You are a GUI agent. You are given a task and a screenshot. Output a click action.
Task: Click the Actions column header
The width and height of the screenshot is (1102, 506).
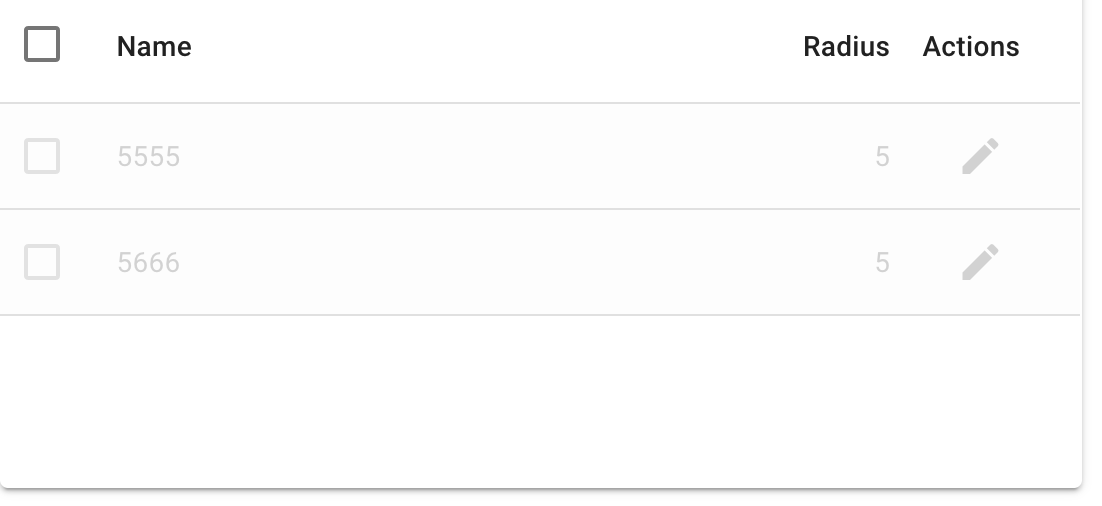971,46
